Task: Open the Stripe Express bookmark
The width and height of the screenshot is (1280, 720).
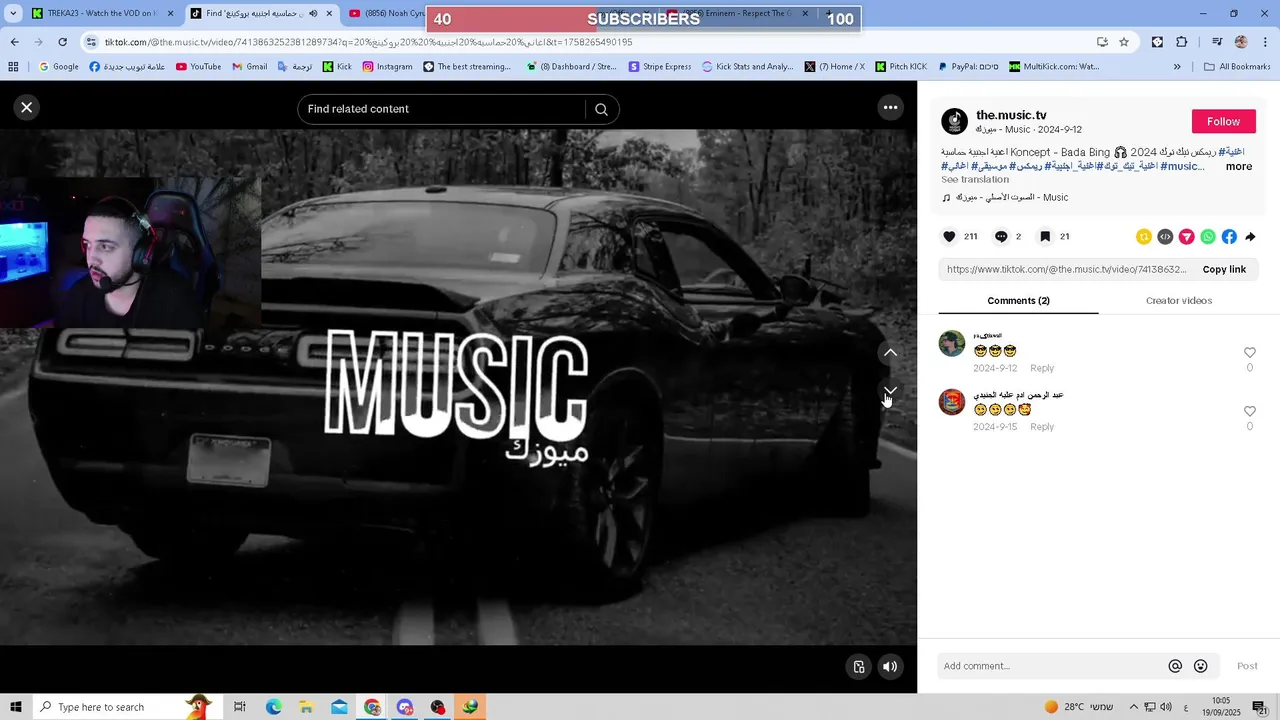Action: [x=660, y=67]
